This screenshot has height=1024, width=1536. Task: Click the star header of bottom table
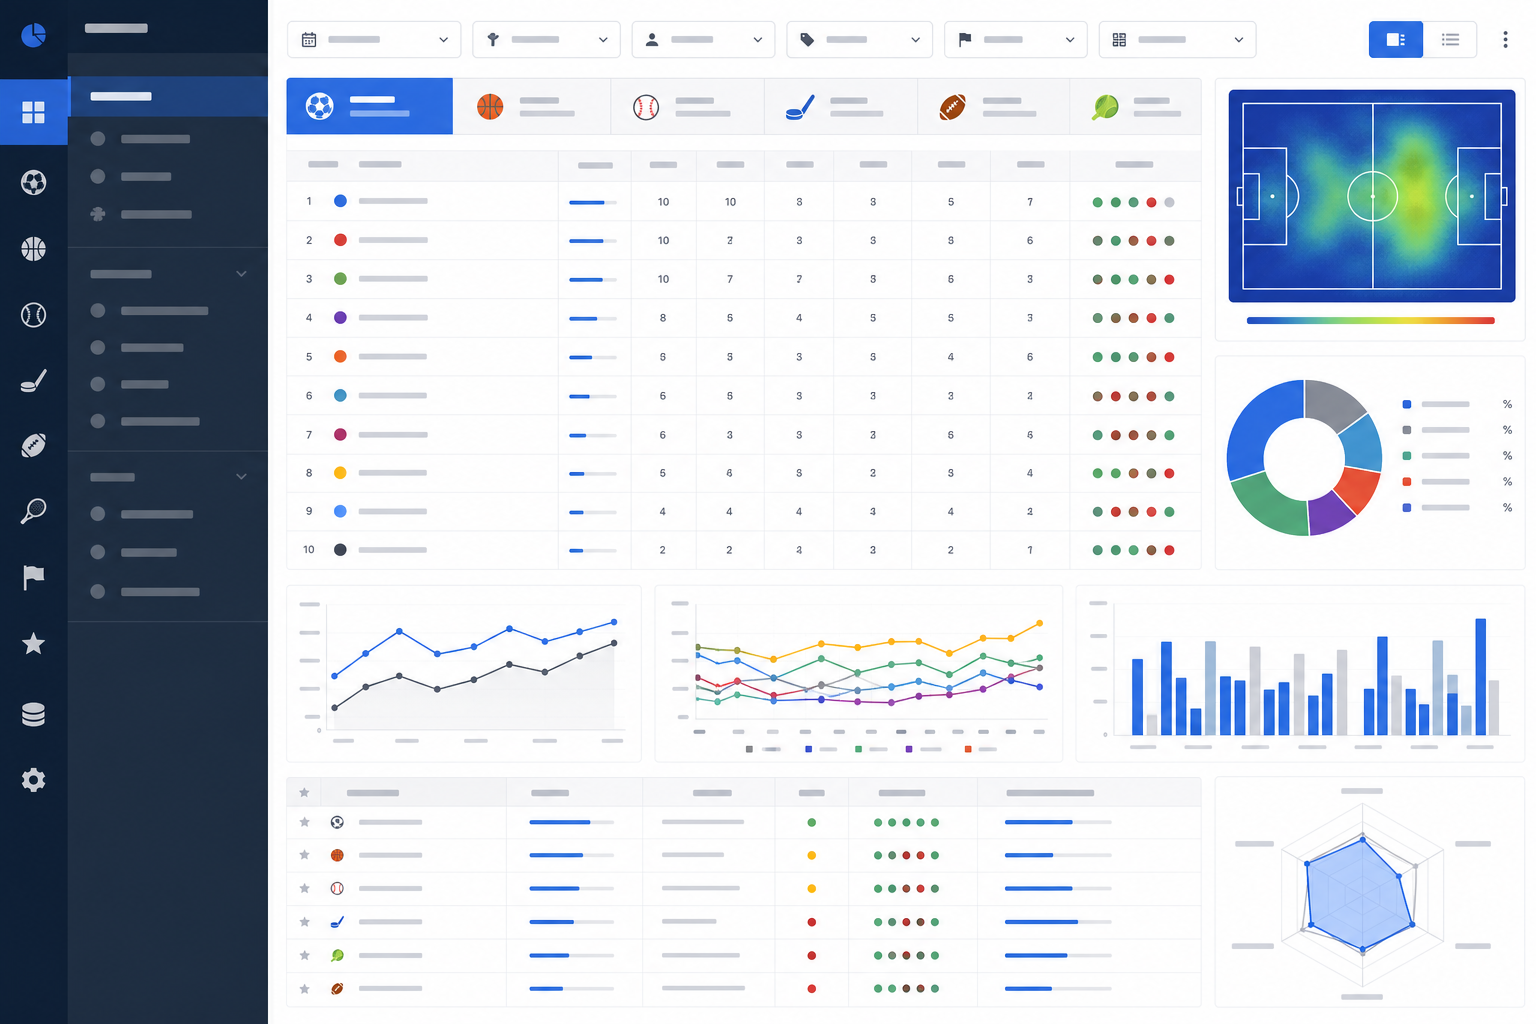(304, 793)
